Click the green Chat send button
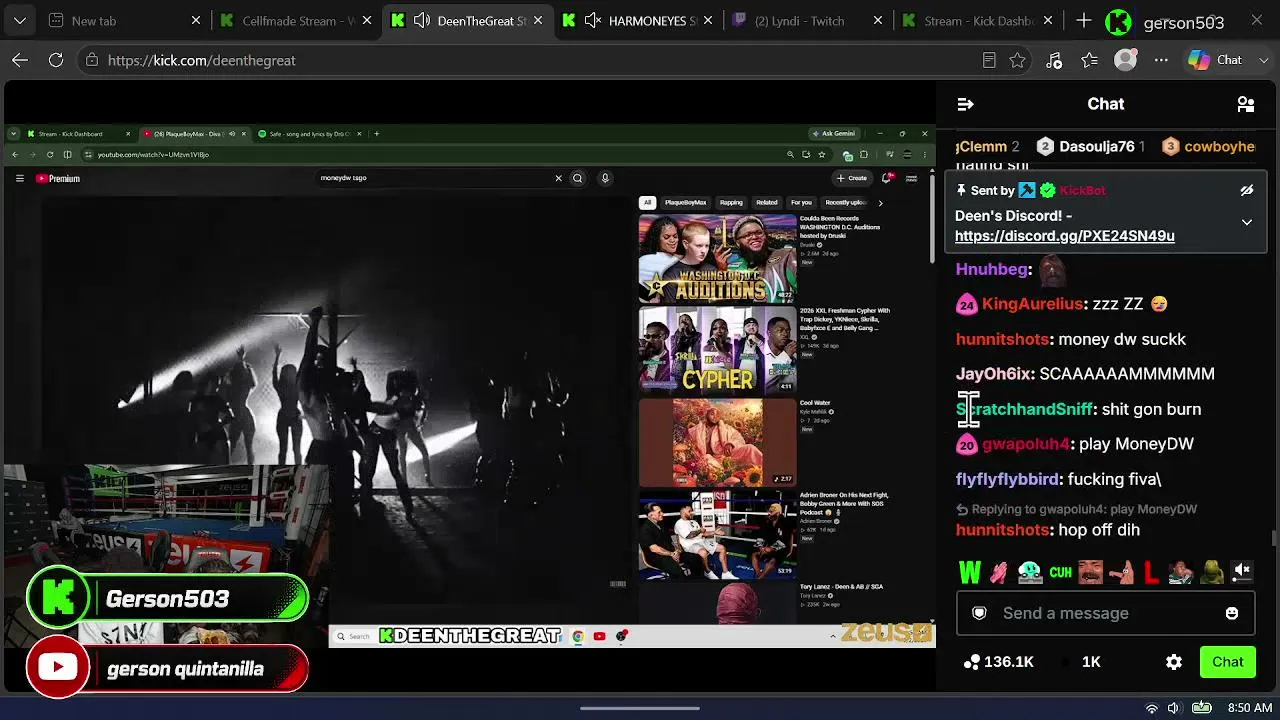 (x=1228, y=662)
